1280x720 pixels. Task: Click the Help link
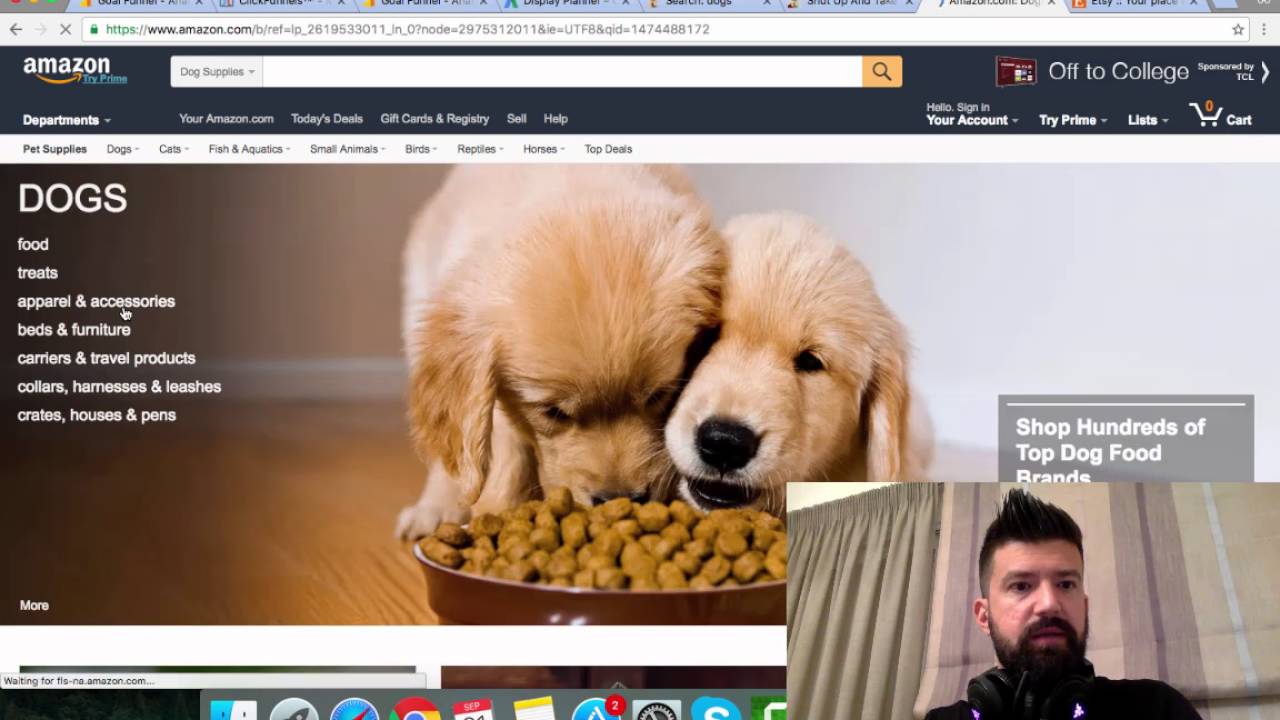[x=555, y=118]
